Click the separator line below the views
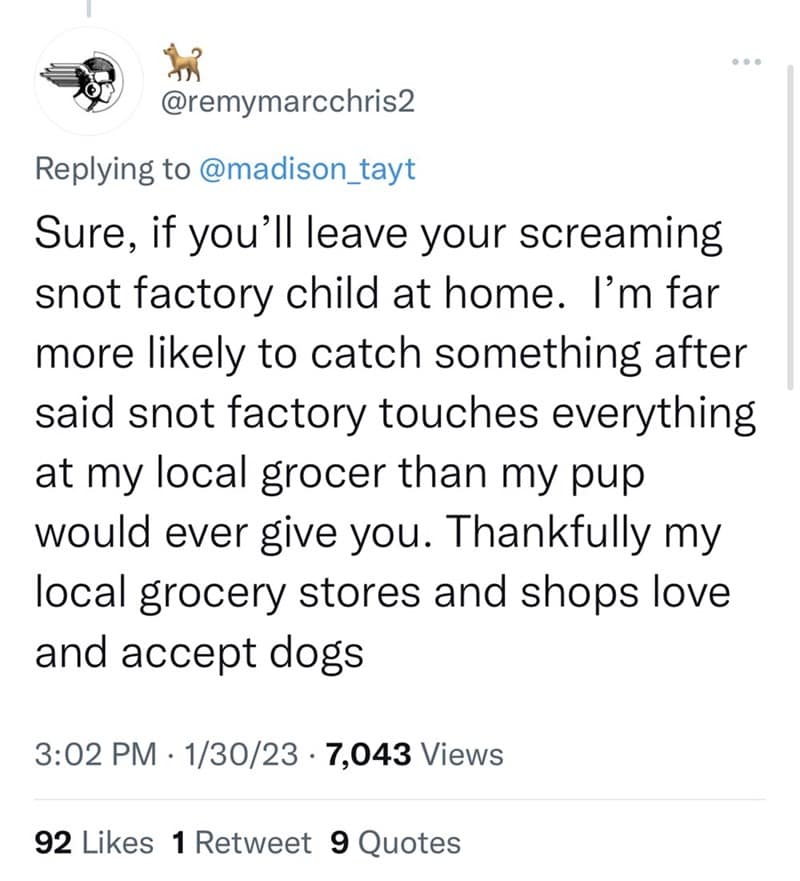 [400, 796]
